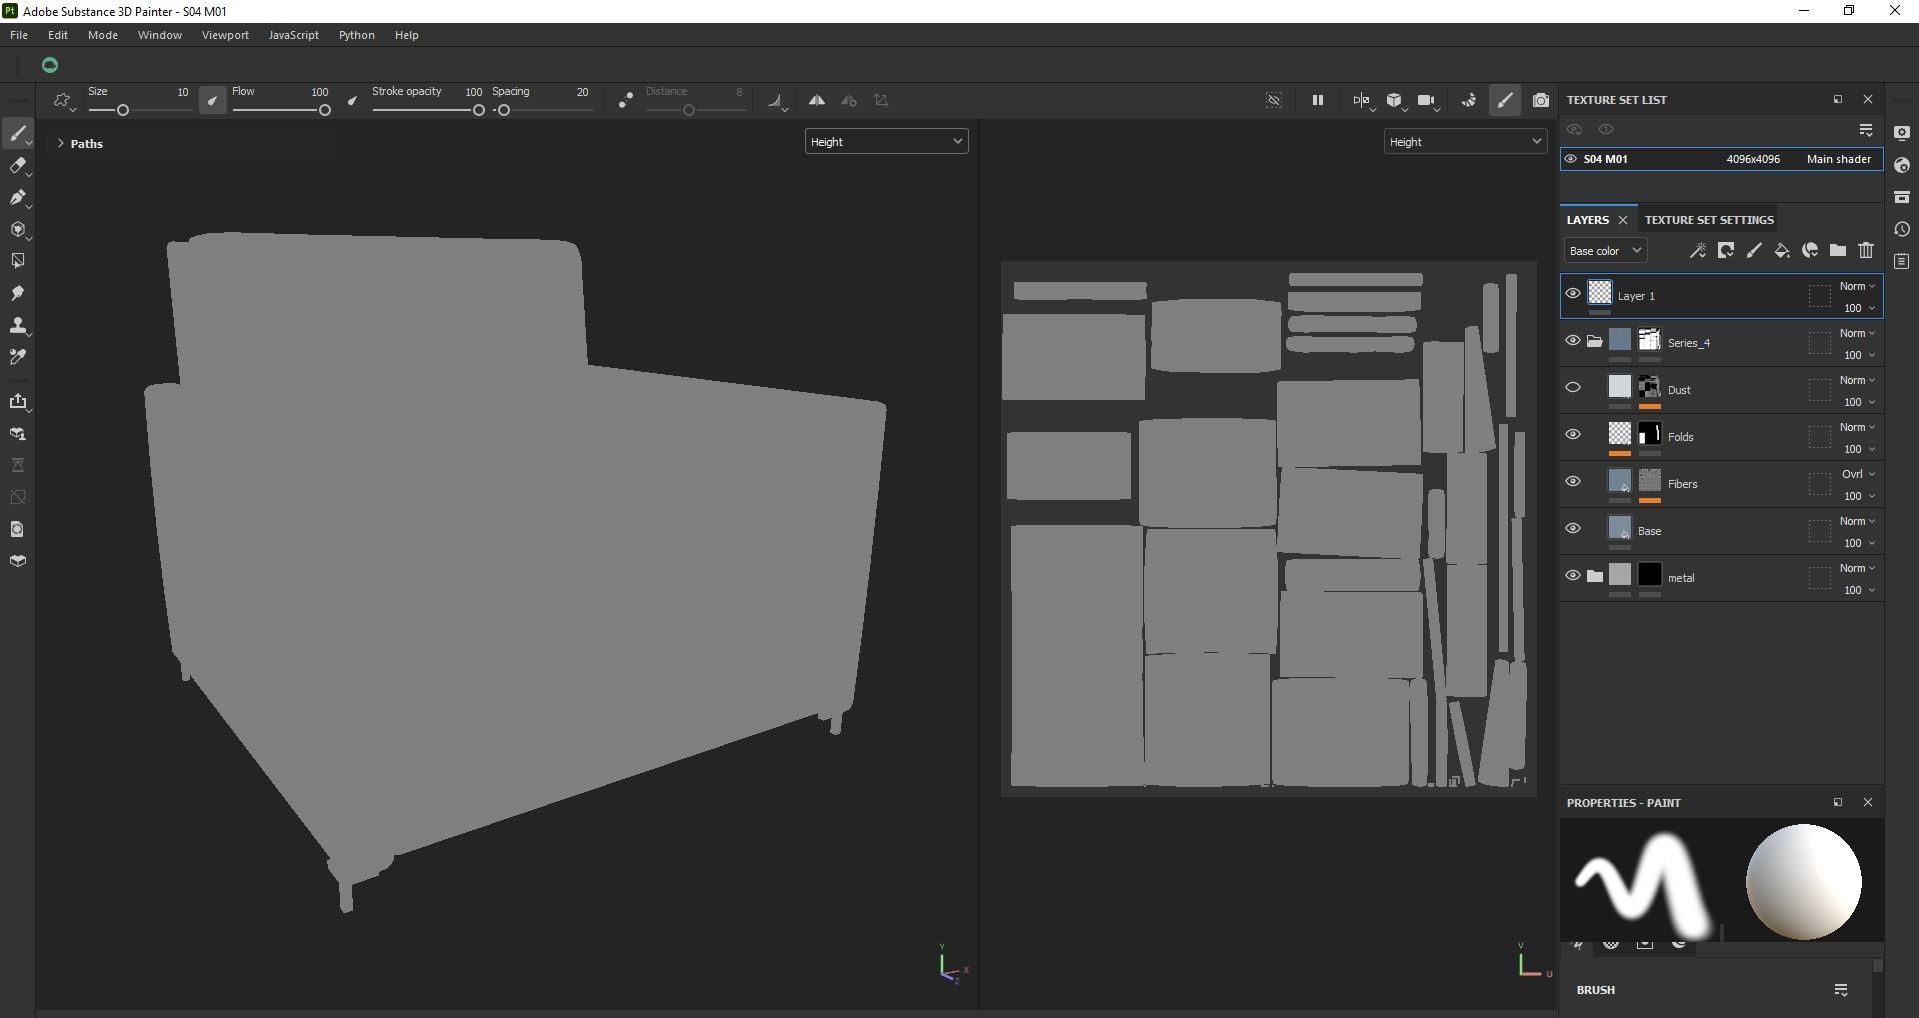Hide the Fibers layer
The width and height of the screenshot is (1919, 1018).
[1572, 482]
